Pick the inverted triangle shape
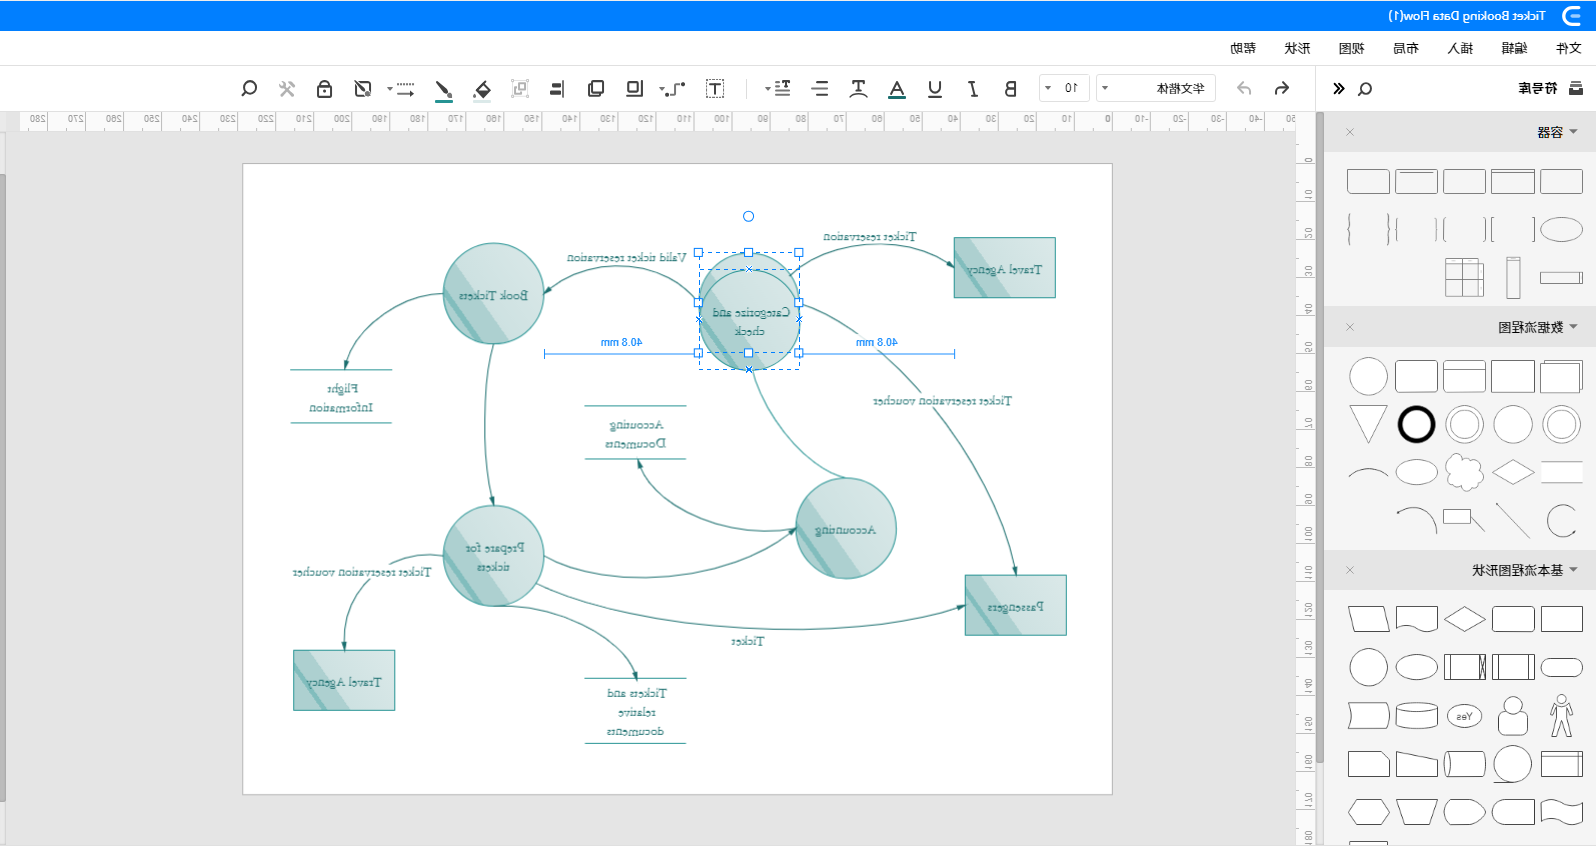Image resolution: width=1596 pixels, height=846 pixels. (x=1368, y=424)
